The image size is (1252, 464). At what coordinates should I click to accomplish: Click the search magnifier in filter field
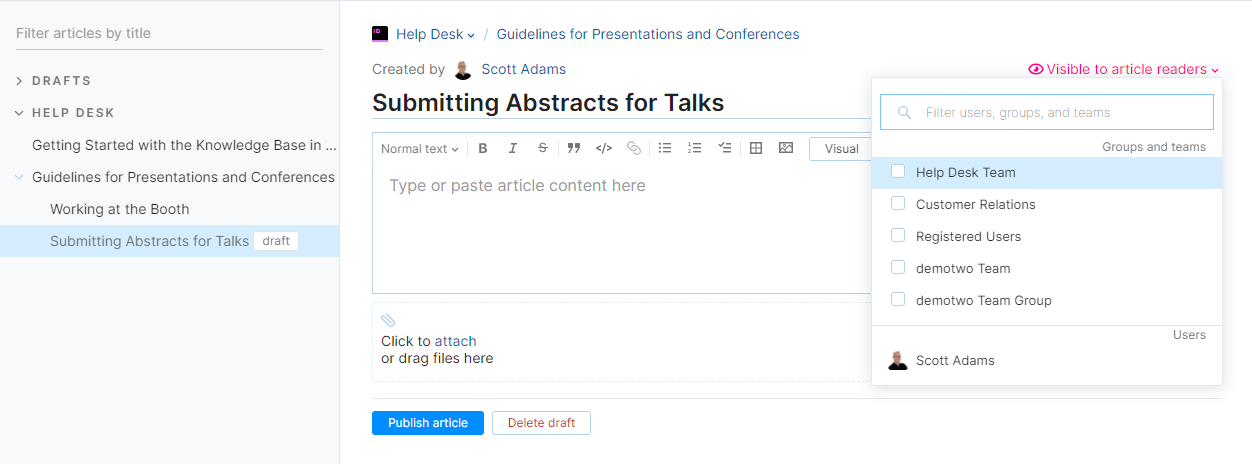(x=904, y=113)
